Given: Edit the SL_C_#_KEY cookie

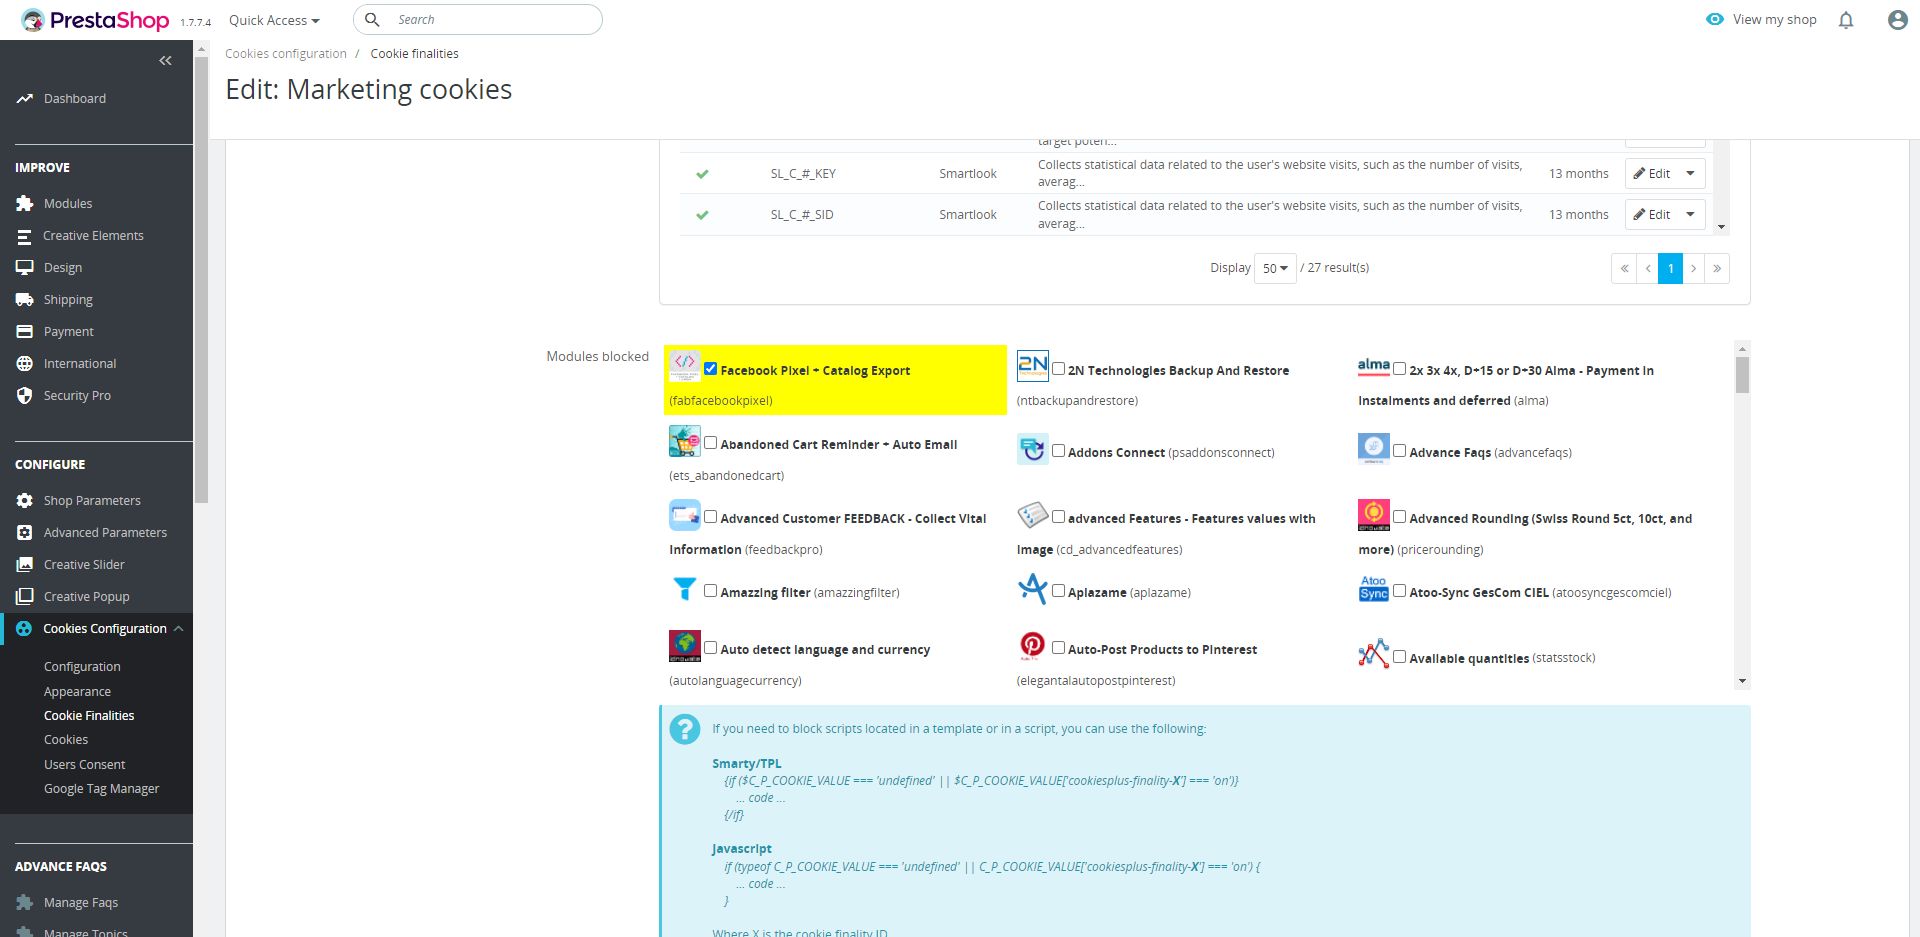Looking at the screenshot, I should click(1652, 174).
